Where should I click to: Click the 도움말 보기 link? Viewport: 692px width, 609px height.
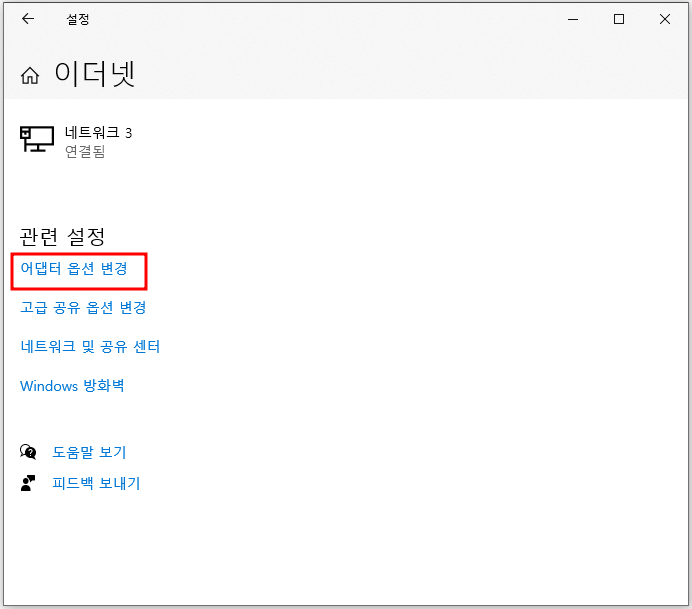click(x=89, y=452)
